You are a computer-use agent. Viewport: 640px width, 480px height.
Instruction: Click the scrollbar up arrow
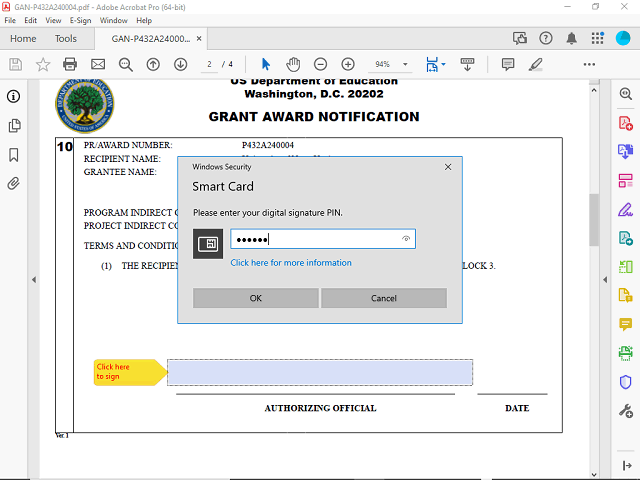coord(594,90)
